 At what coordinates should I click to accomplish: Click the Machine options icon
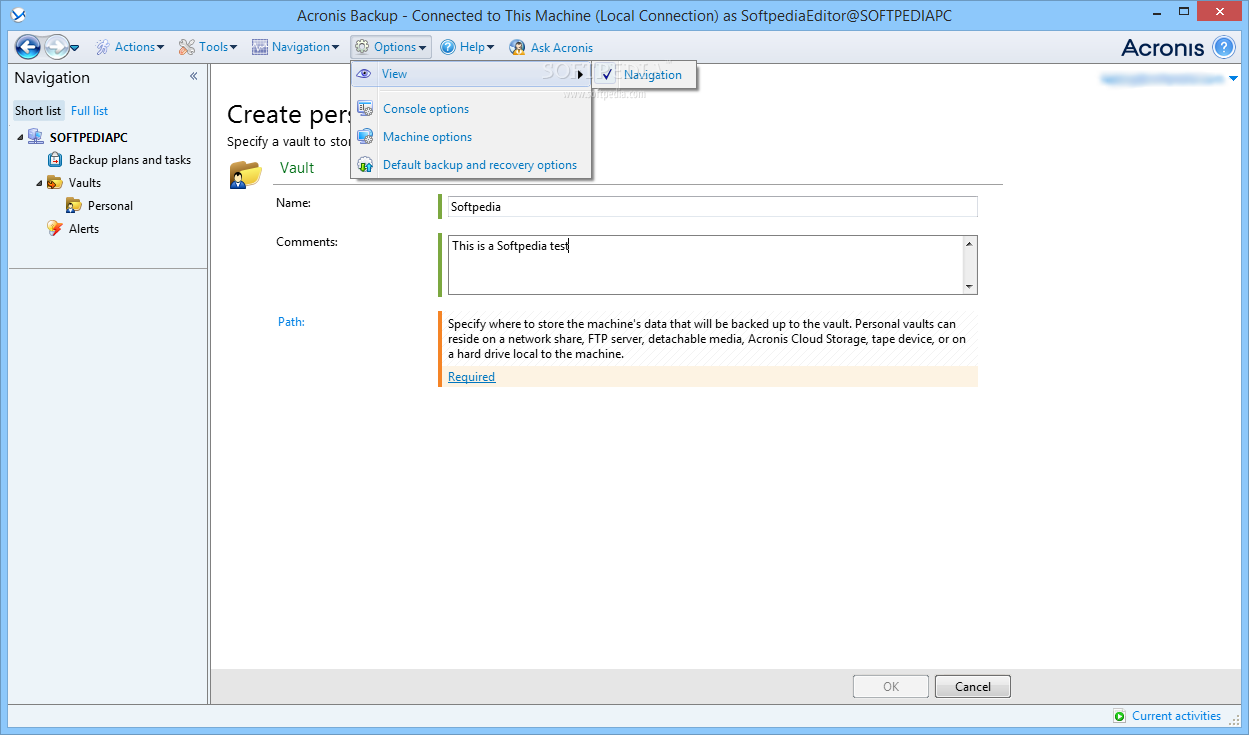[x=365, y=137]
